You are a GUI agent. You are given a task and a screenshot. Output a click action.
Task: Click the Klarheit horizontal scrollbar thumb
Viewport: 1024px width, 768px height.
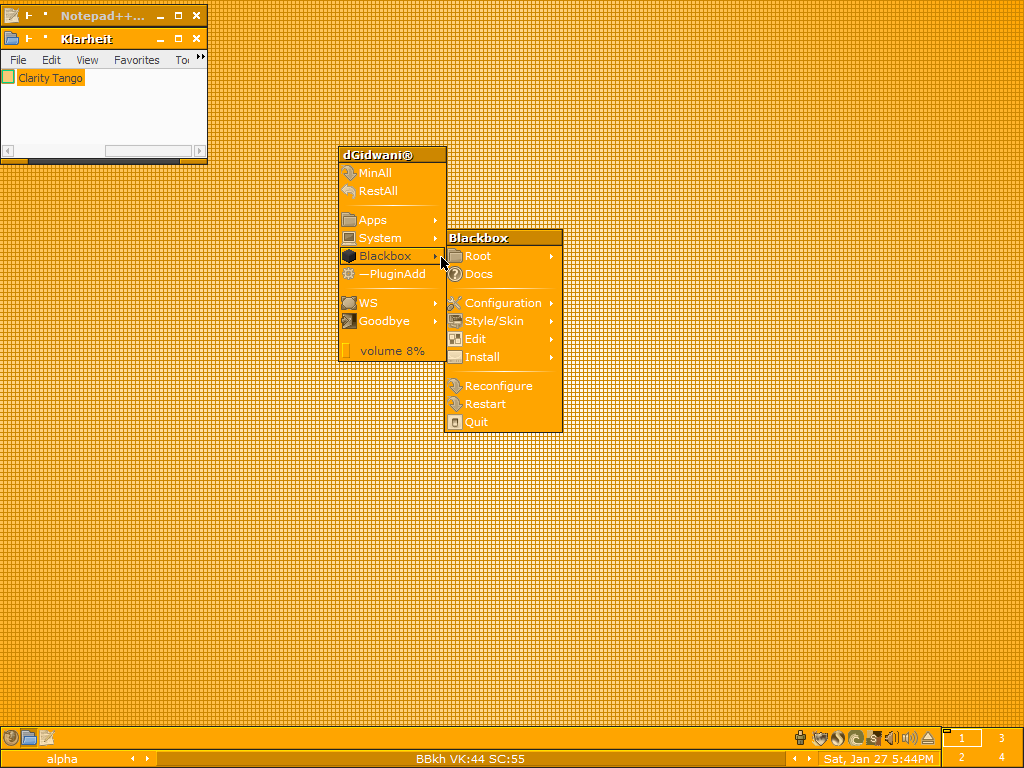click(148, 151)
